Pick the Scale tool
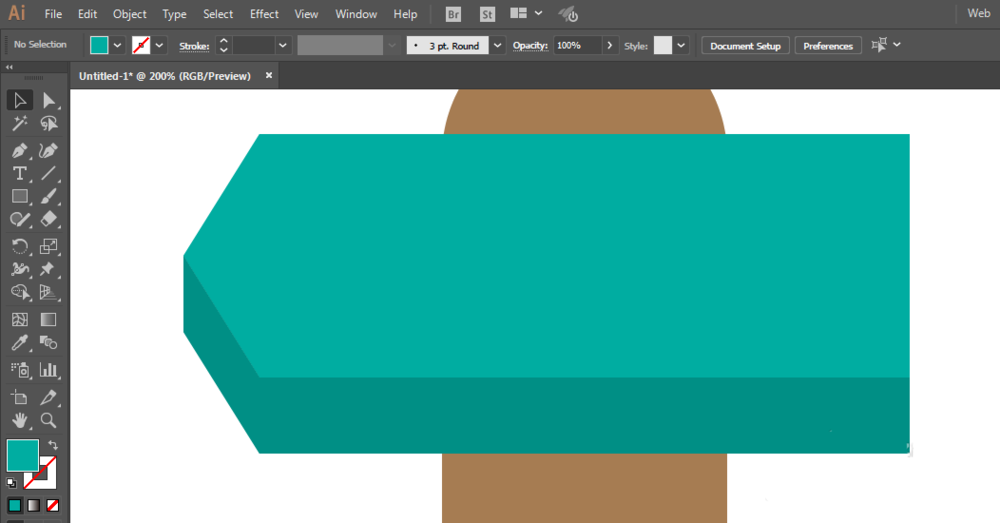The height and width of the screenshot is (523, 1000). 48,246
